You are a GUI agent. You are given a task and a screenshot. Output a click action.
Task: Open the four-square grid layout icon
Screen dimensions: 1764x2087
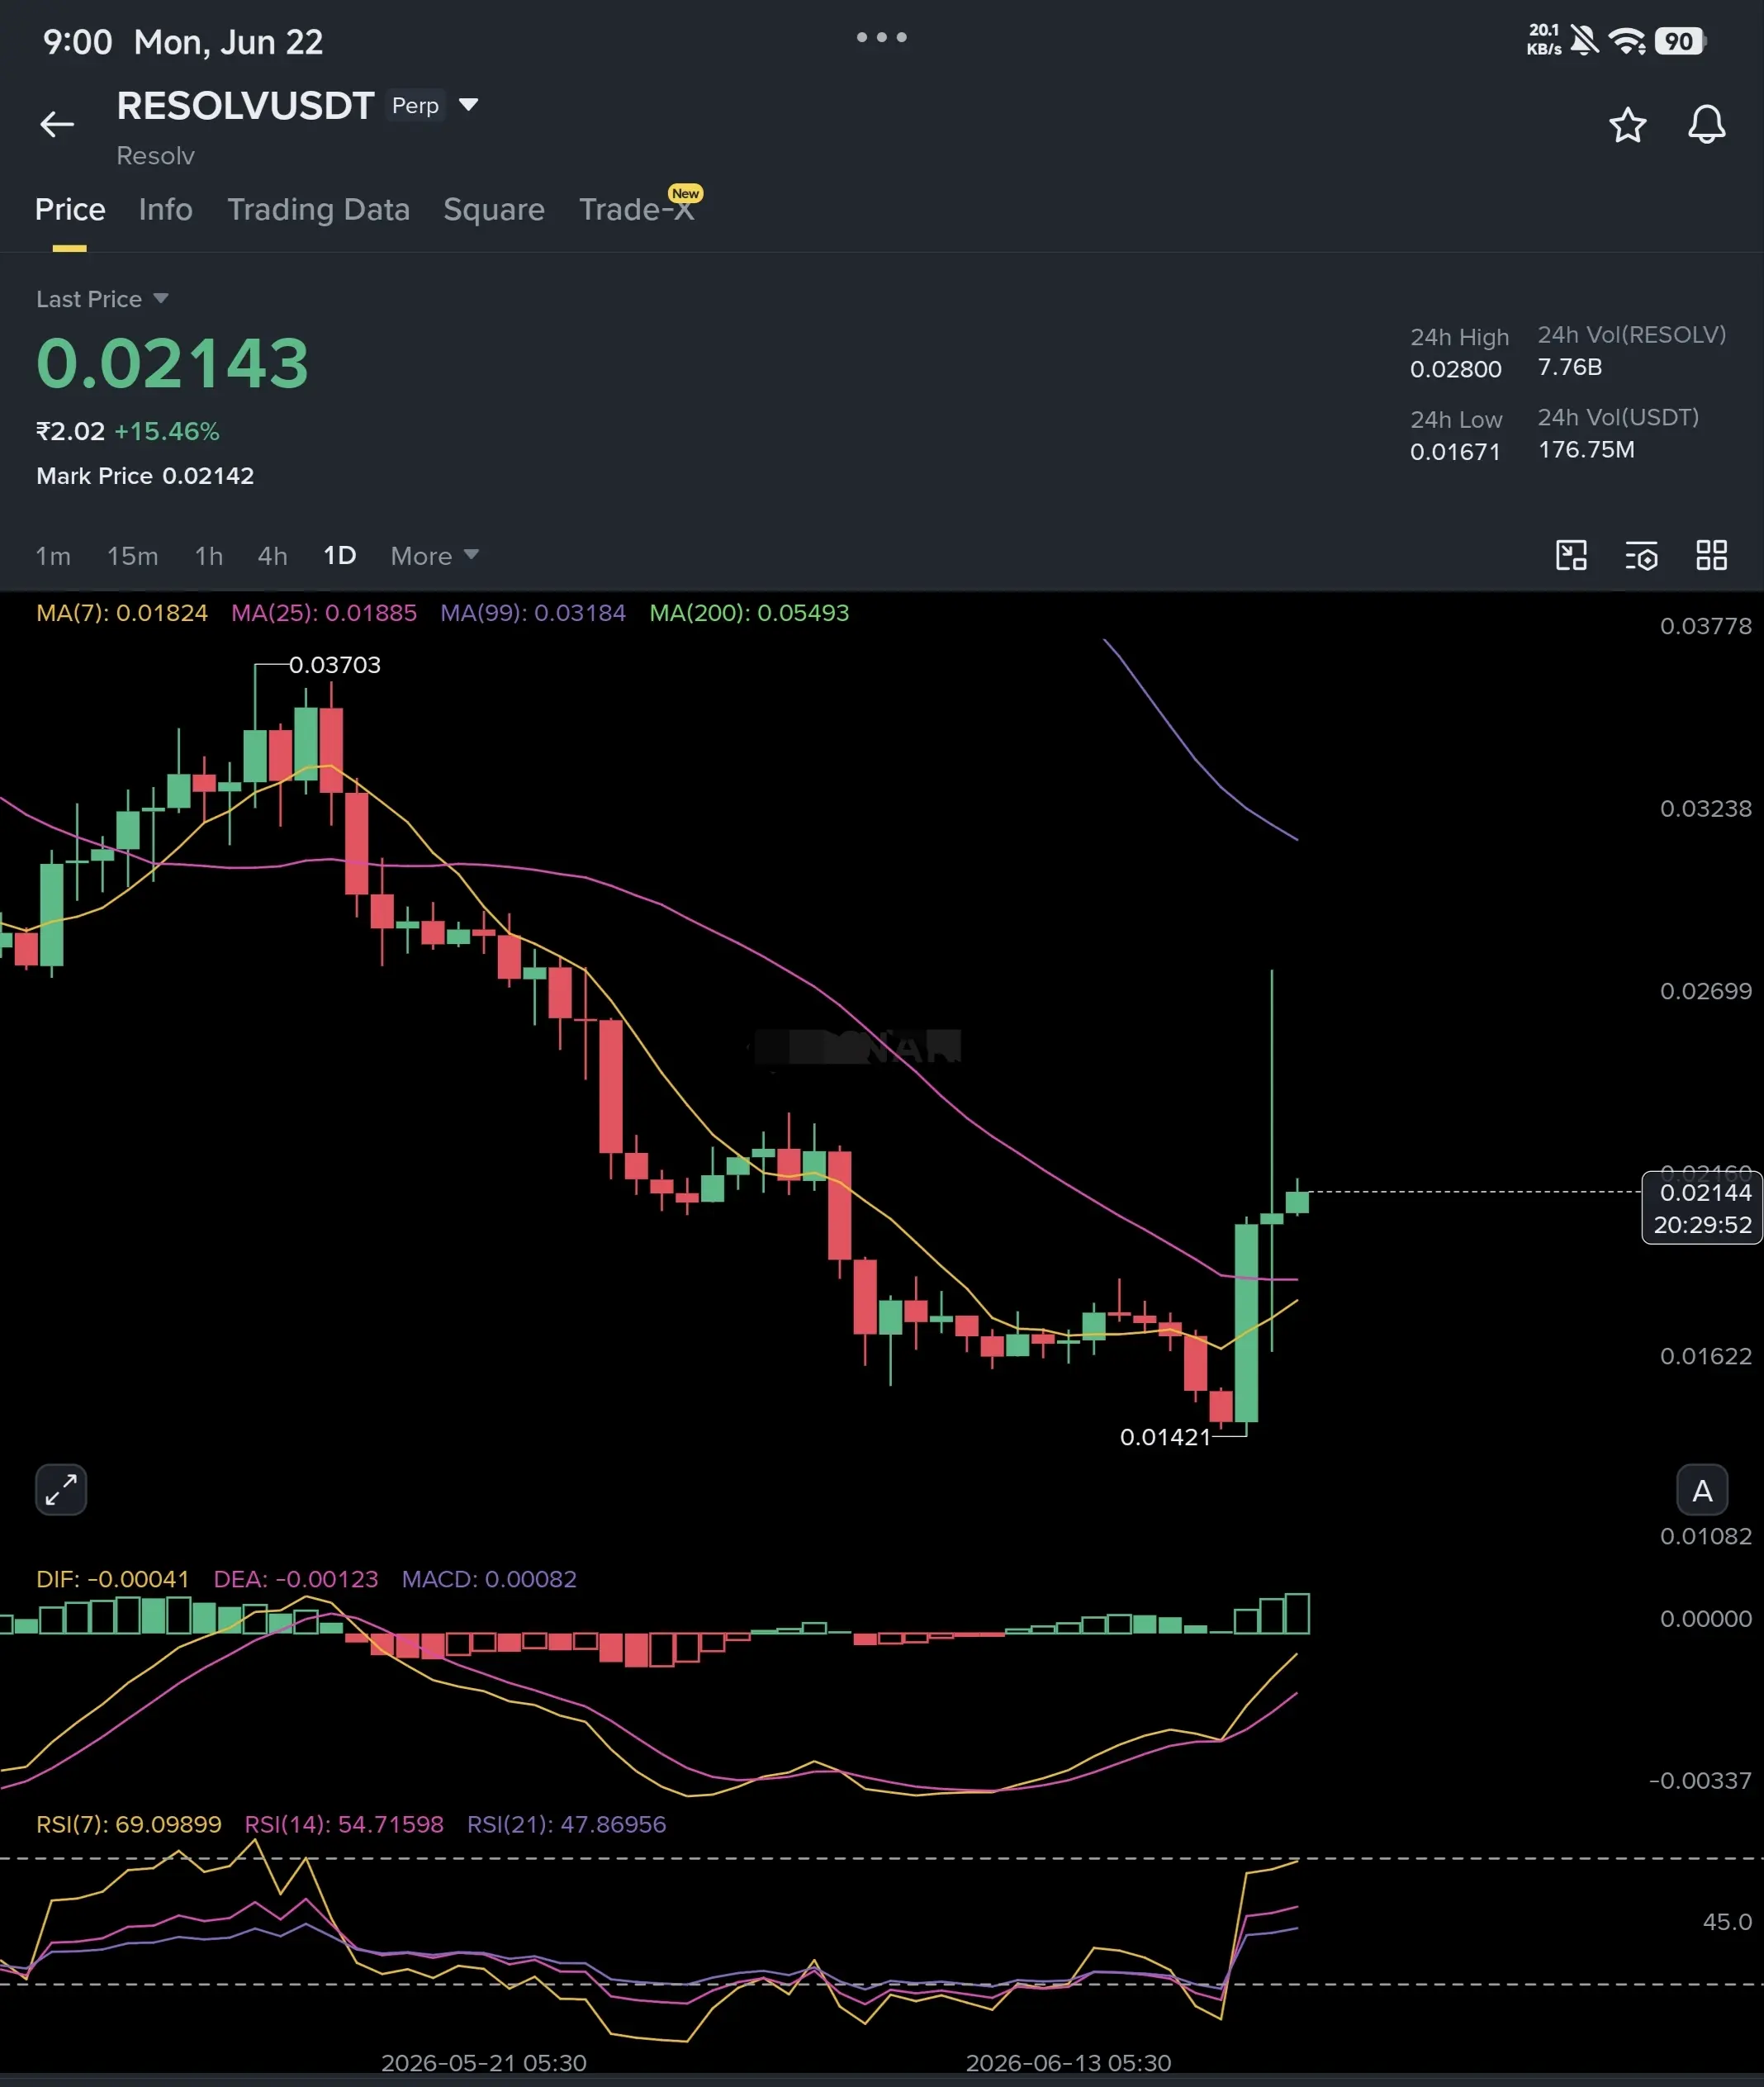[x=1711, y=555]
